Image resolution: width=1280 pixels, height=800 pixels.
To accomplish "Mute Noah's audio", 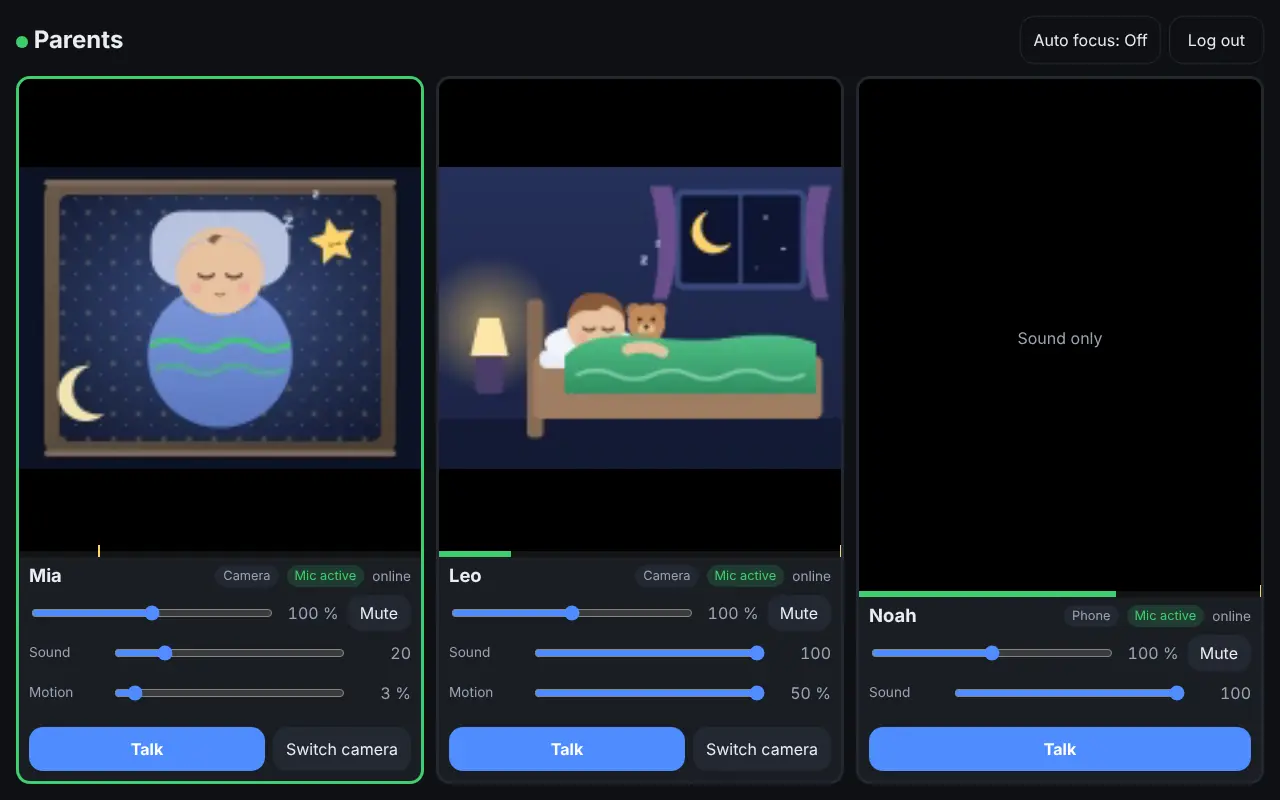I will [x=1219, y=653].
